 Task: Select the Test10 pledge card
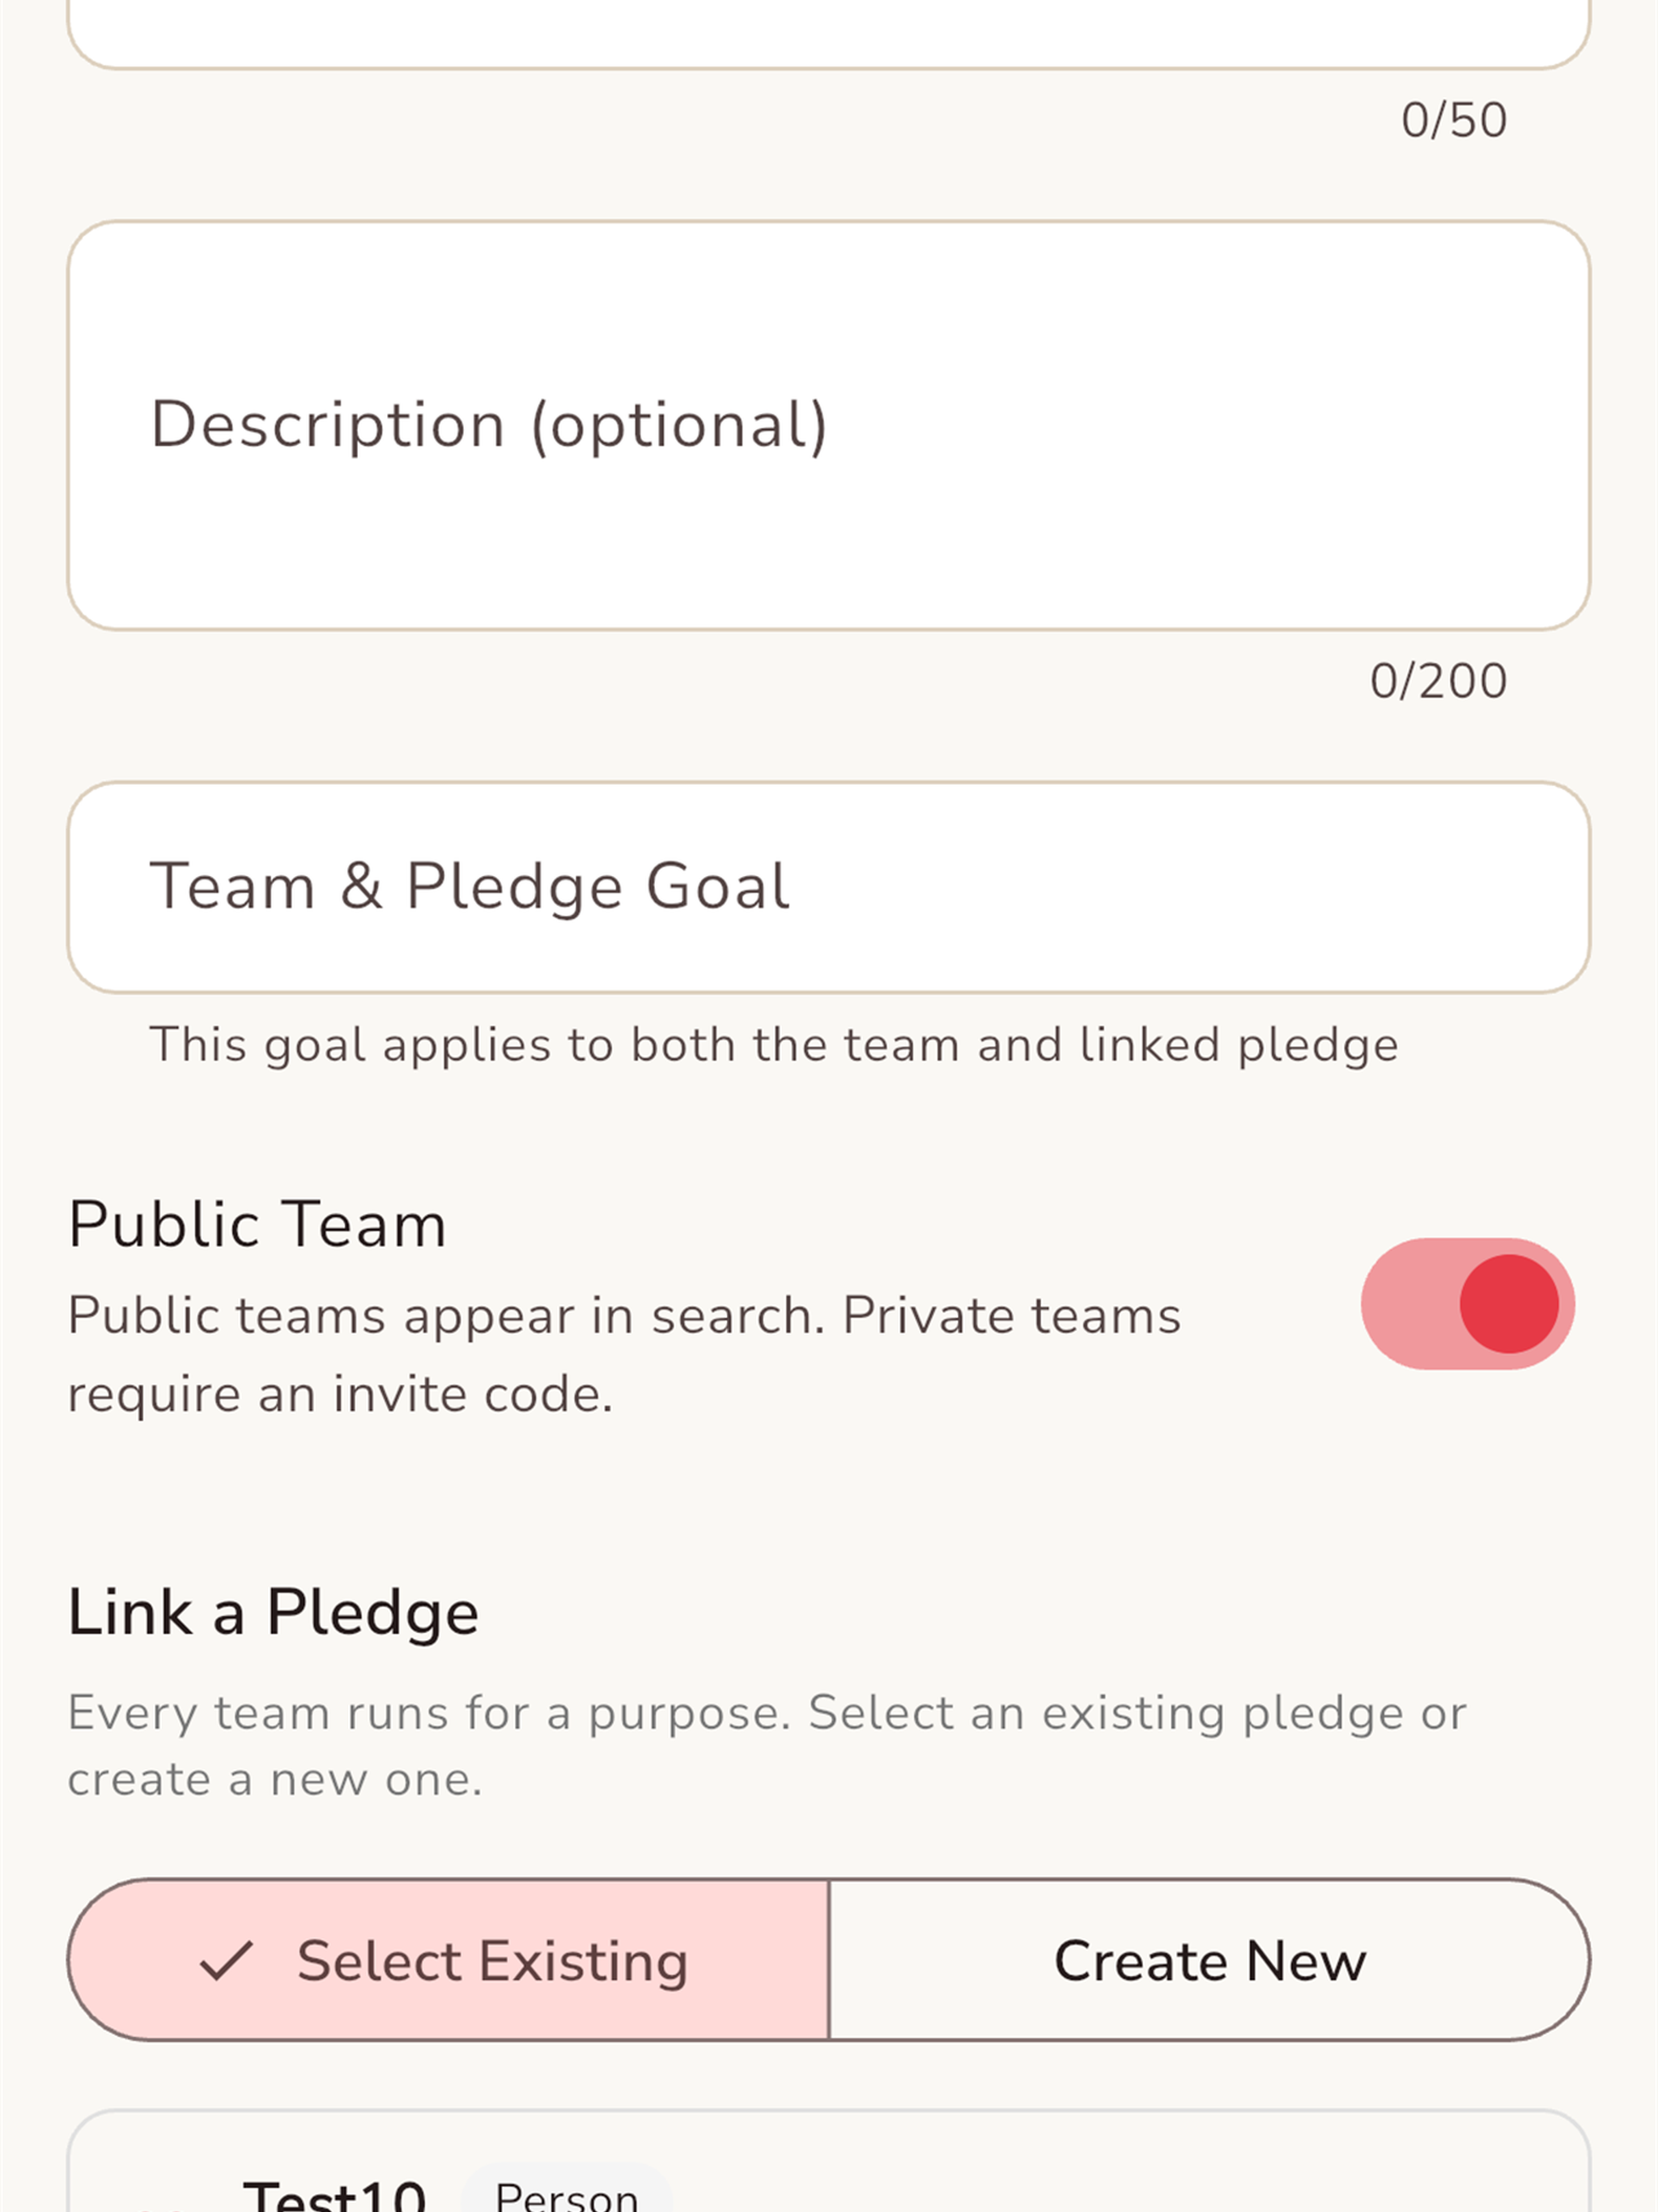coord(829,2162)
